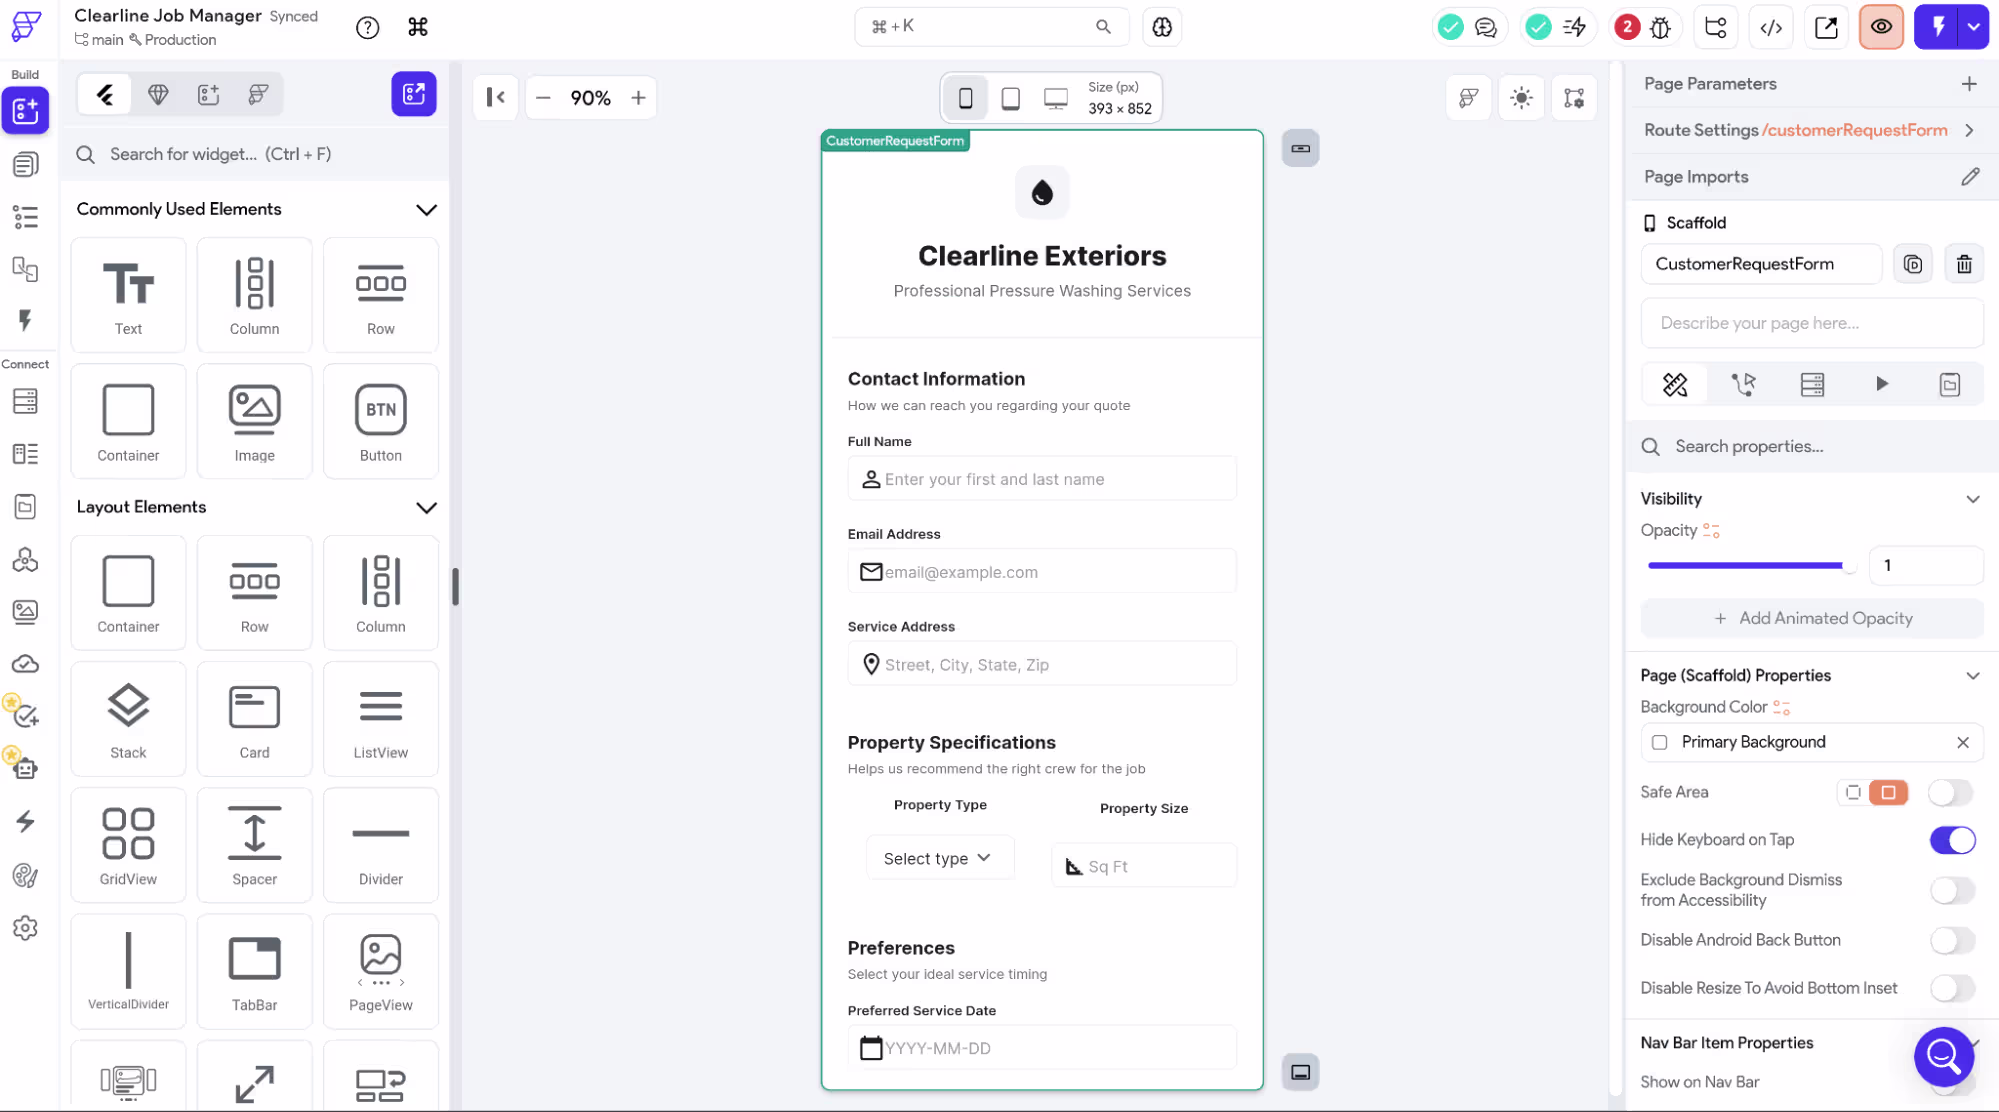Click Primary Background color checkbox swatch
The image size is (1999, 1112).
pyautogui.click(x=1659, y=742)
